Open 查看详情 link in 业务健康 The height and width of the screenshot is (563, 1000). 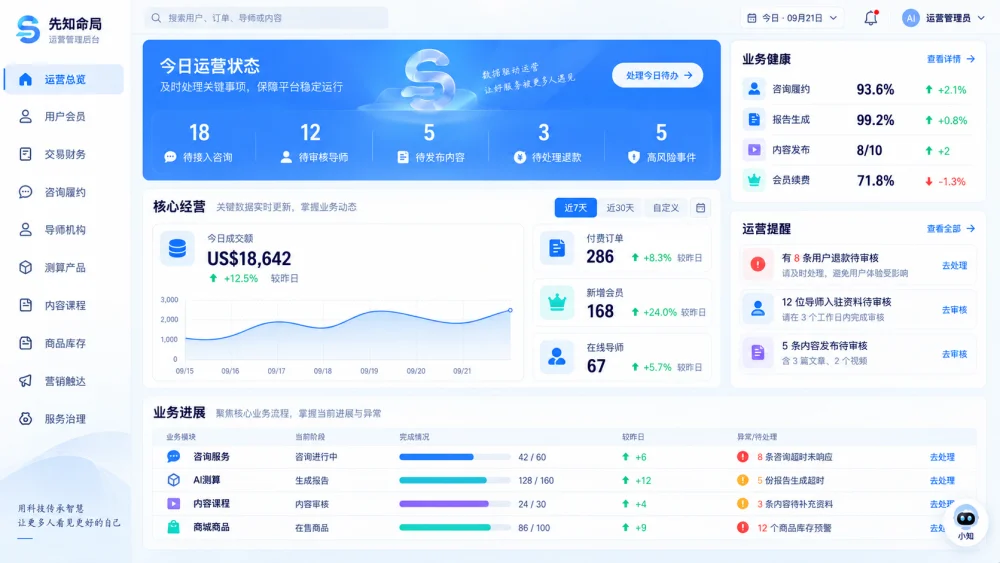coord(950,59)
